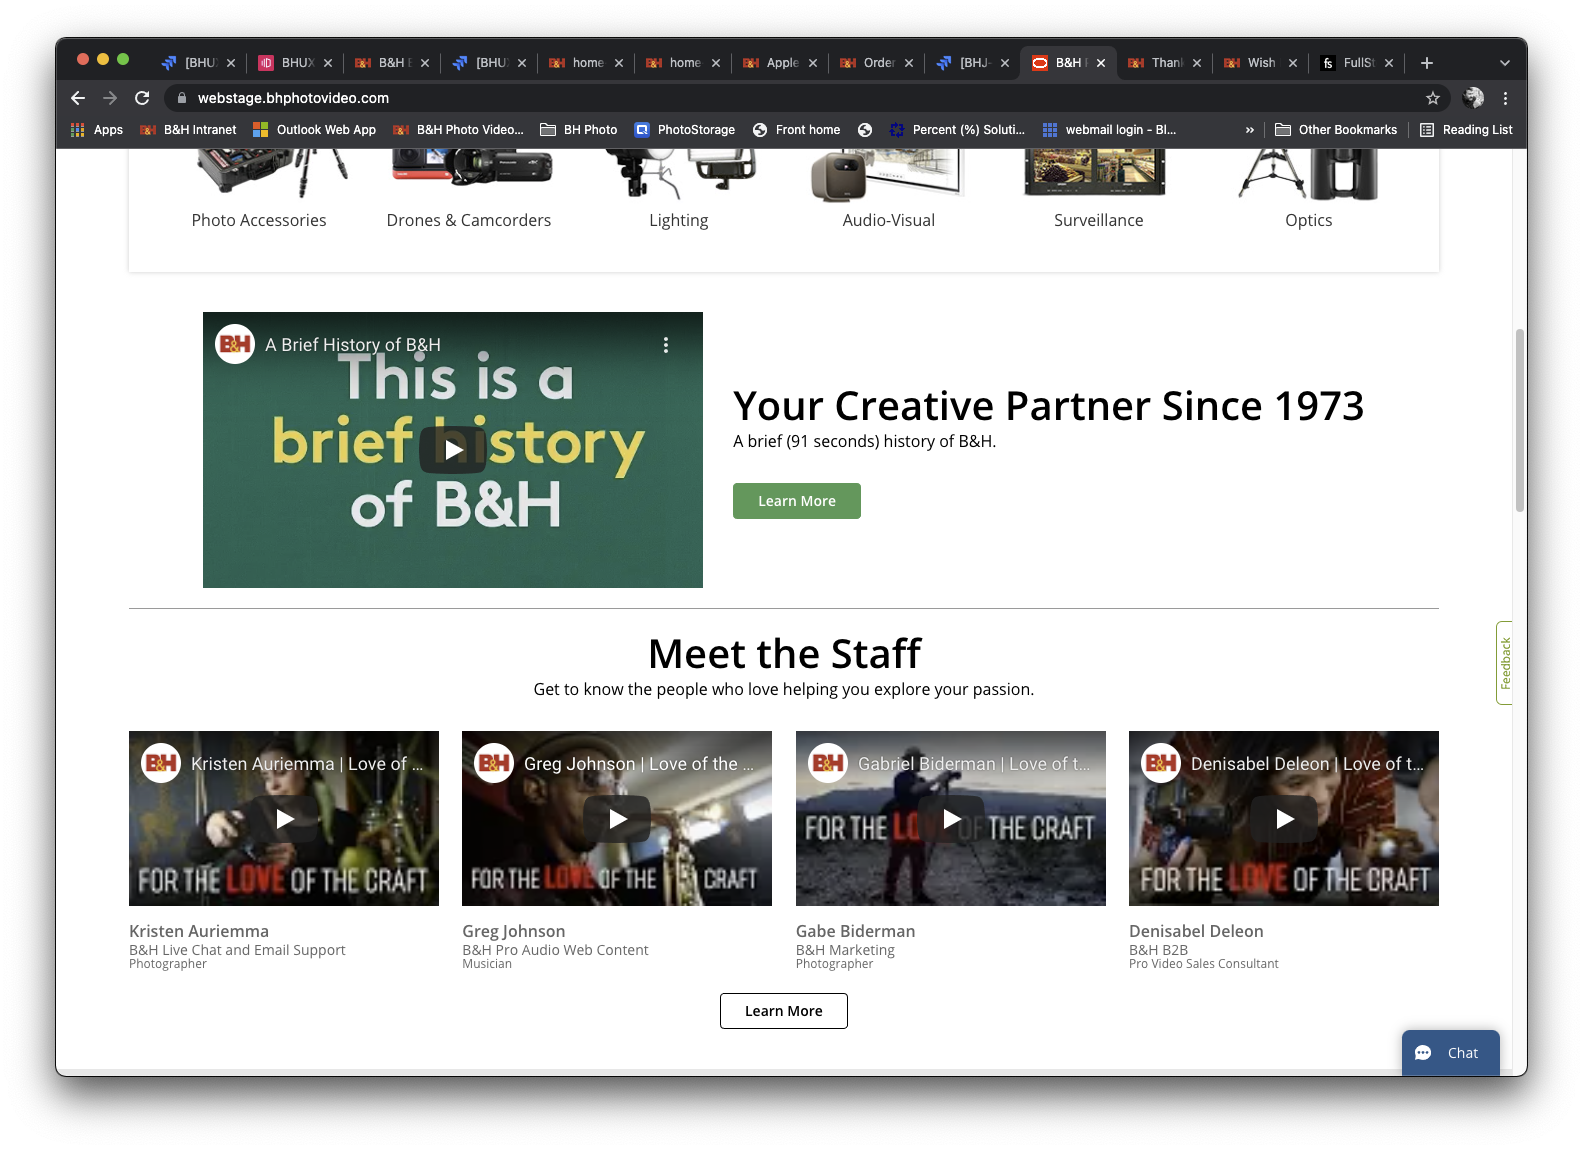Open the B&H Intranet bookmark
1583x1150 pixels.
click(x=189, y=130)
